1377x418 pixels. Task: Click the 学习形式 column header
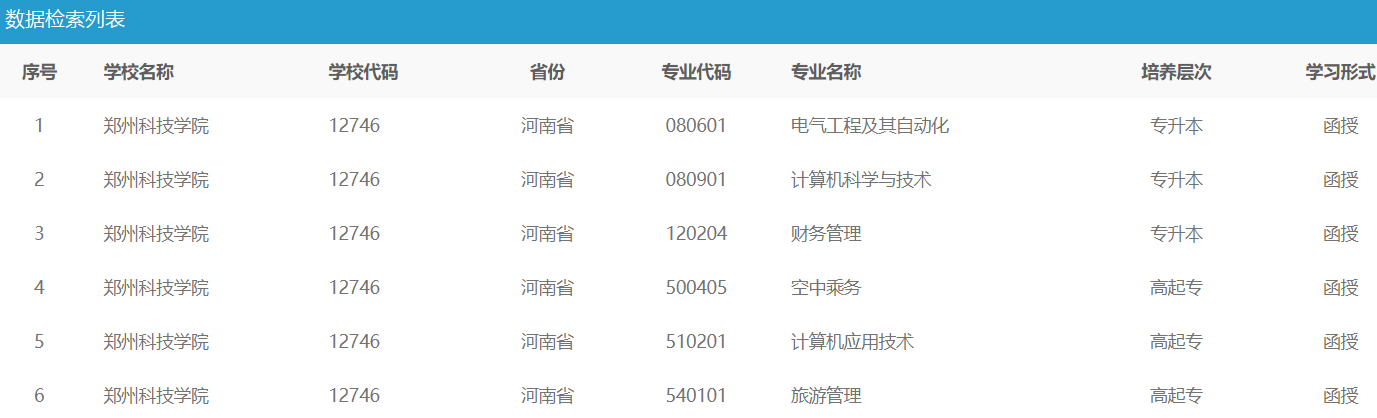tap(1340, 72)
